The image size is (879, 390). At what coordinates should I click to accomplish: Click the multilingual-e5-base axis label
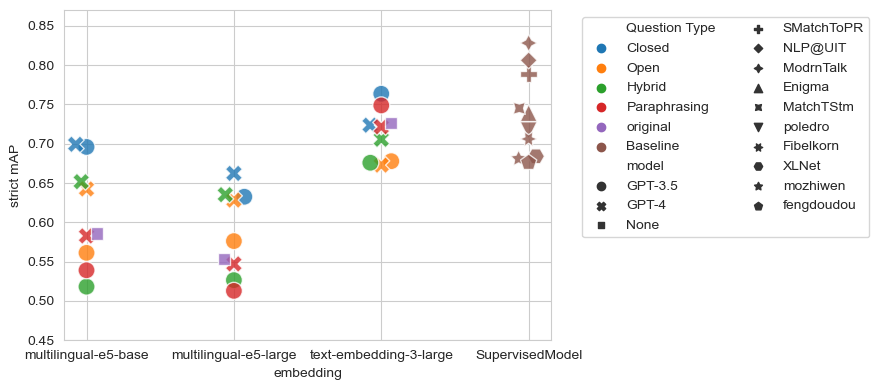pos(87,355)
